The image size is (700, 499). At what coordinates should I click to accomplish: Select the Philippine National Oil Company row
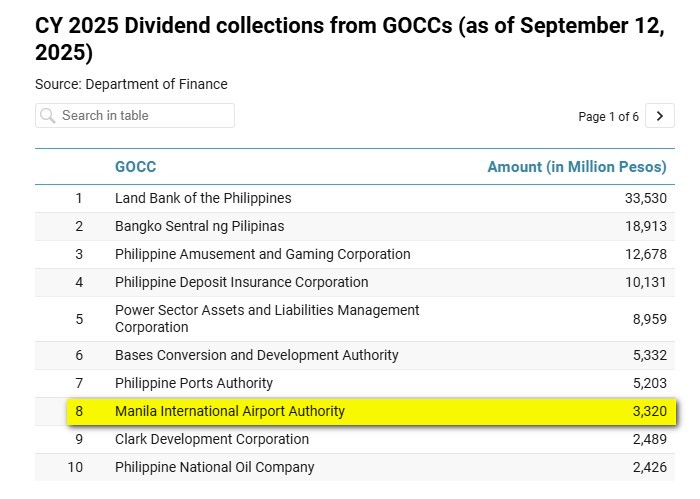click(214, 467)
